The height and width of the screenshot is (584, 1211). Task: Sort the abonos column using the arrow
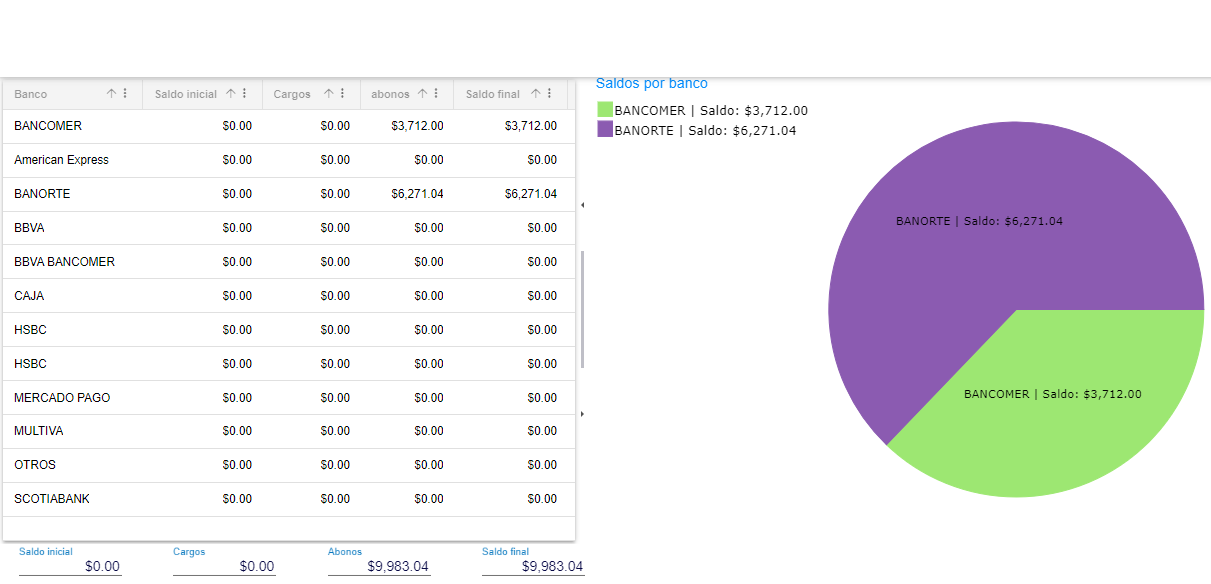coord(423,94)
